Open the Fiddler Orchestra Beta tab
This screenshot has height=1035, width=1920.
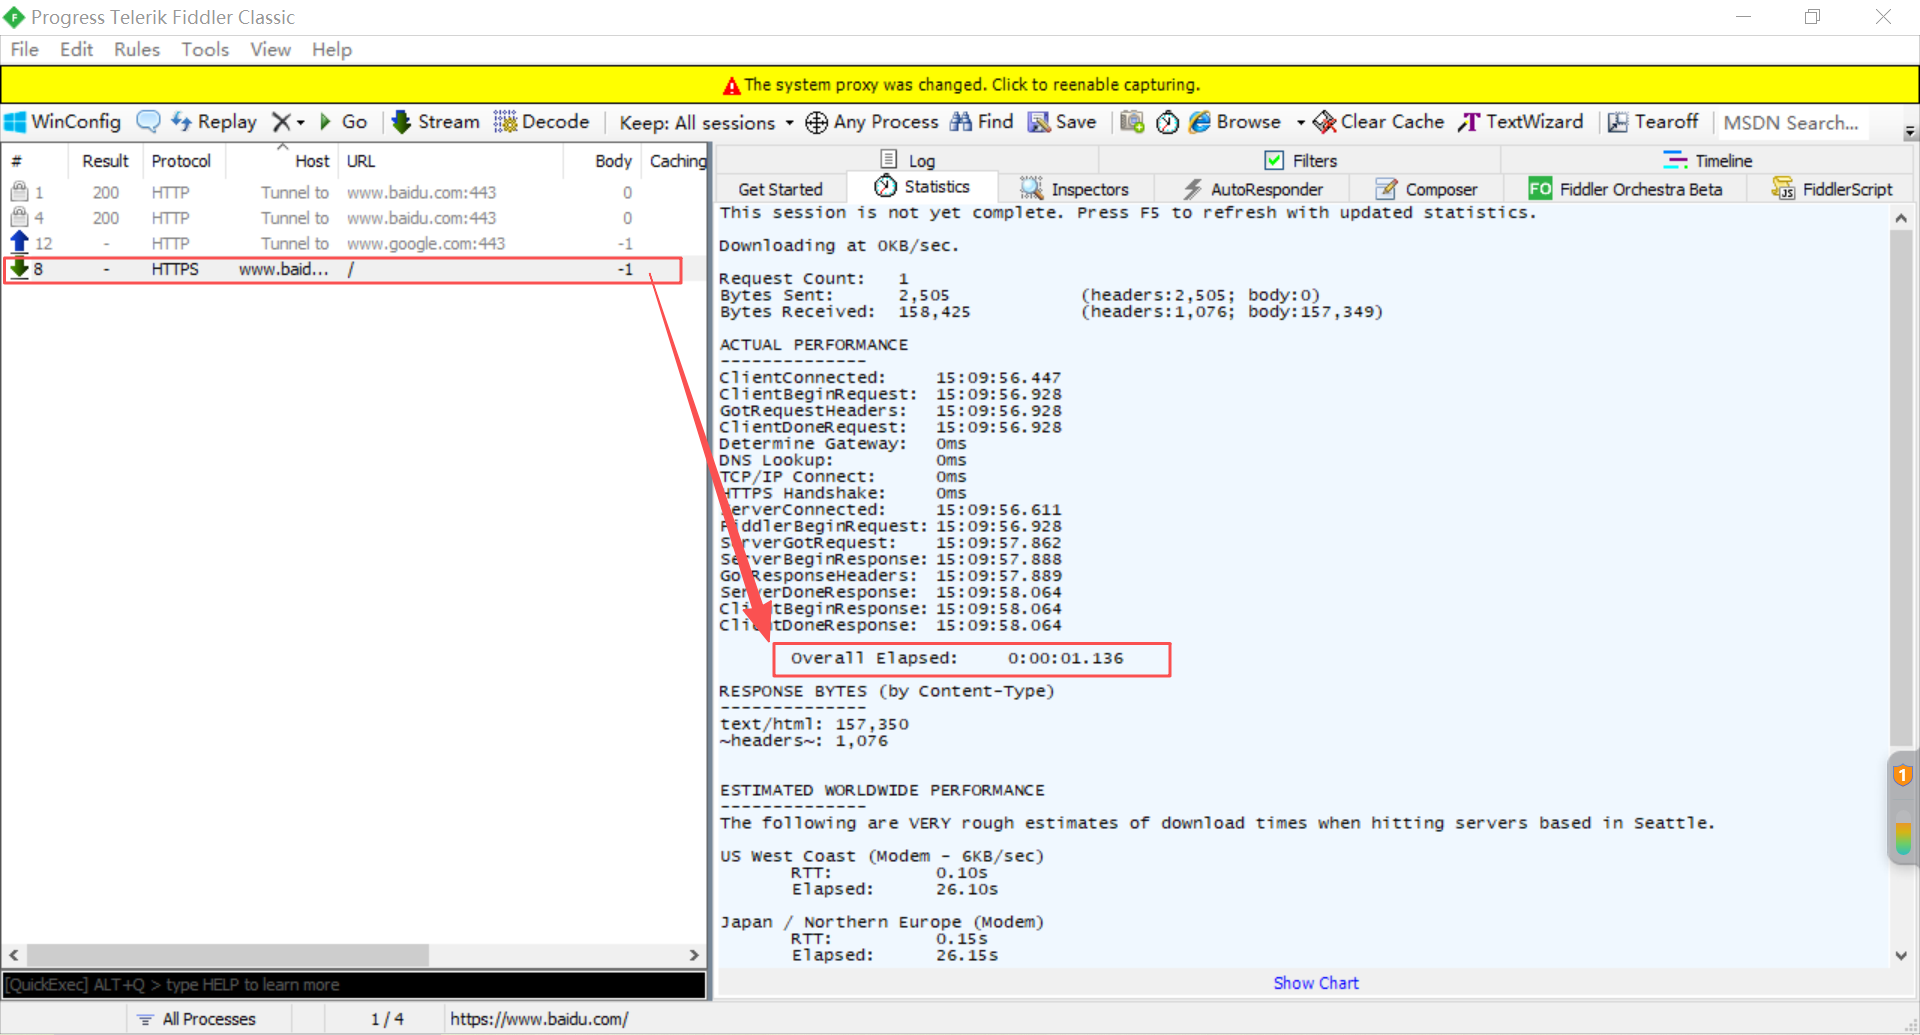(1626, 189)
